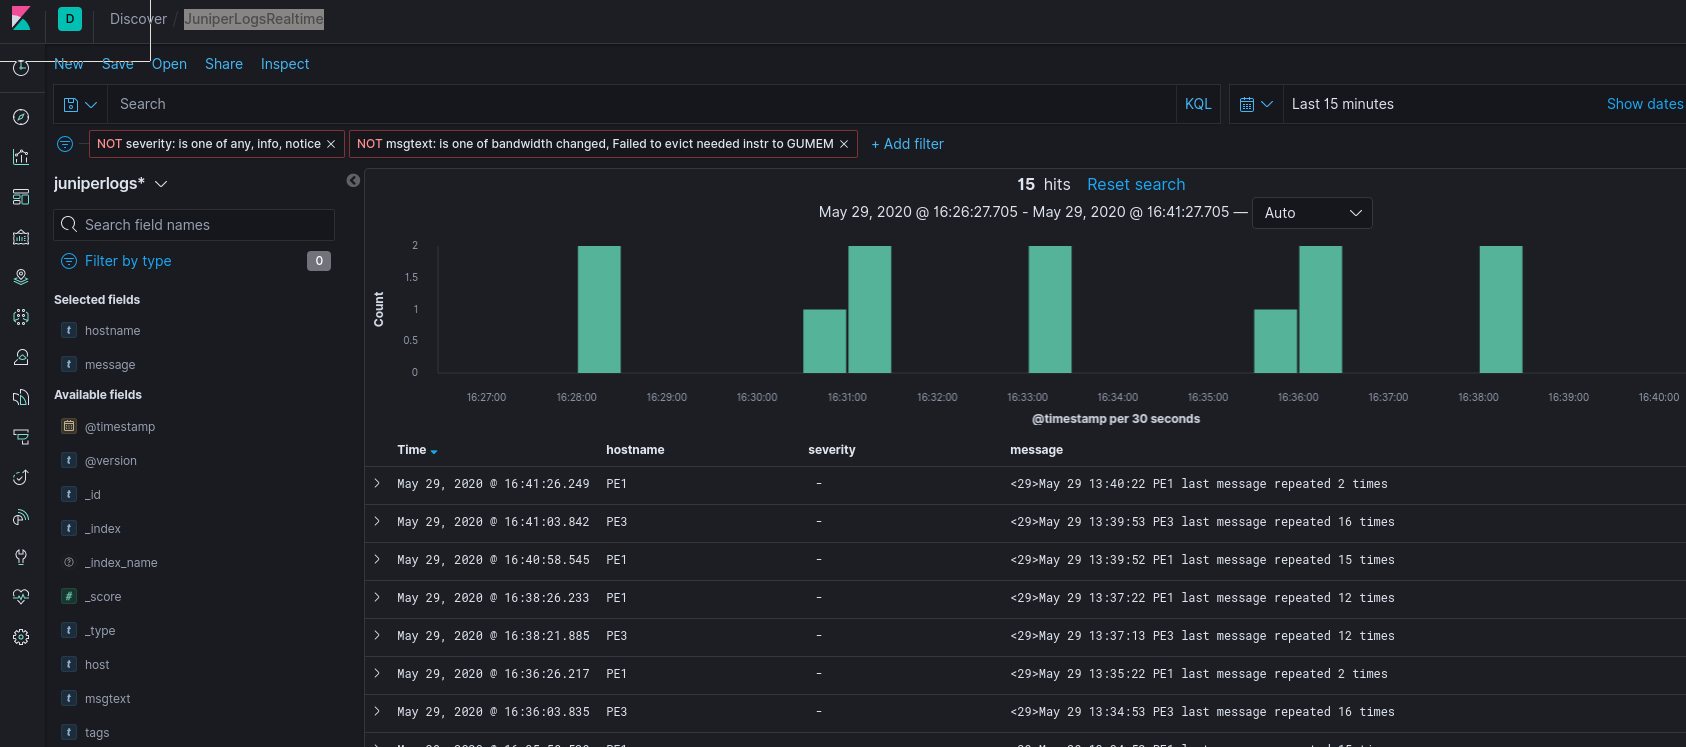
Task: Click the Add filter button
Action: [x=907, y=144]
